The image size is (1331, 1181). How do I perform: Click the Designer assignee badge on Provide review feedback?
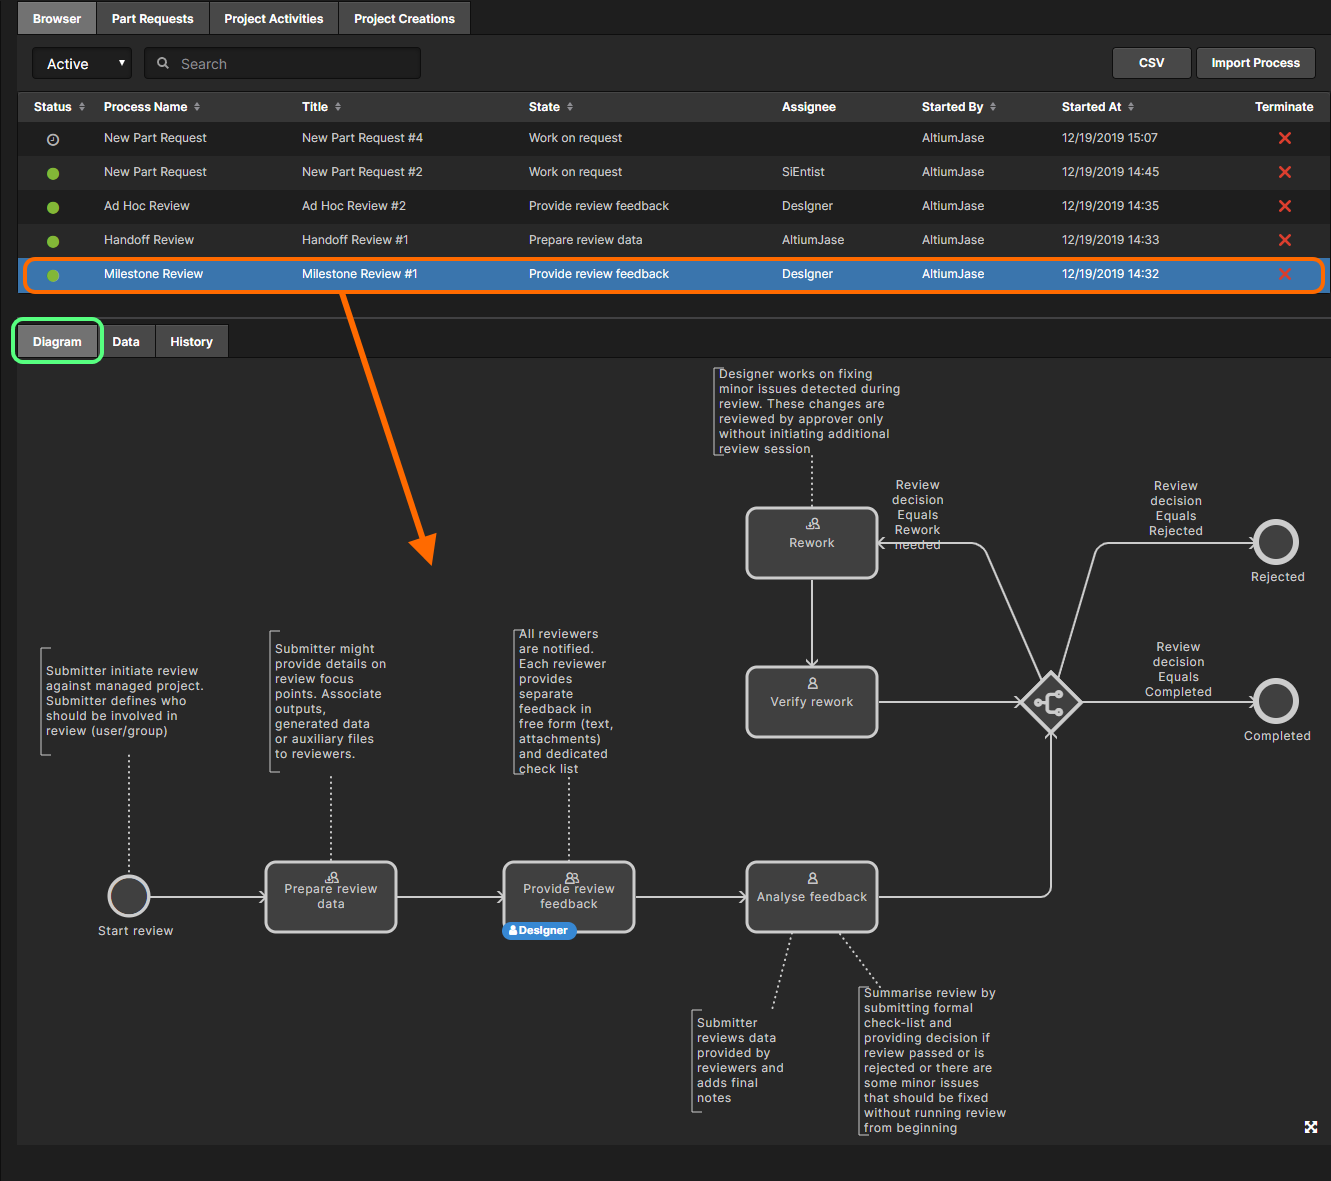(539, 930)
